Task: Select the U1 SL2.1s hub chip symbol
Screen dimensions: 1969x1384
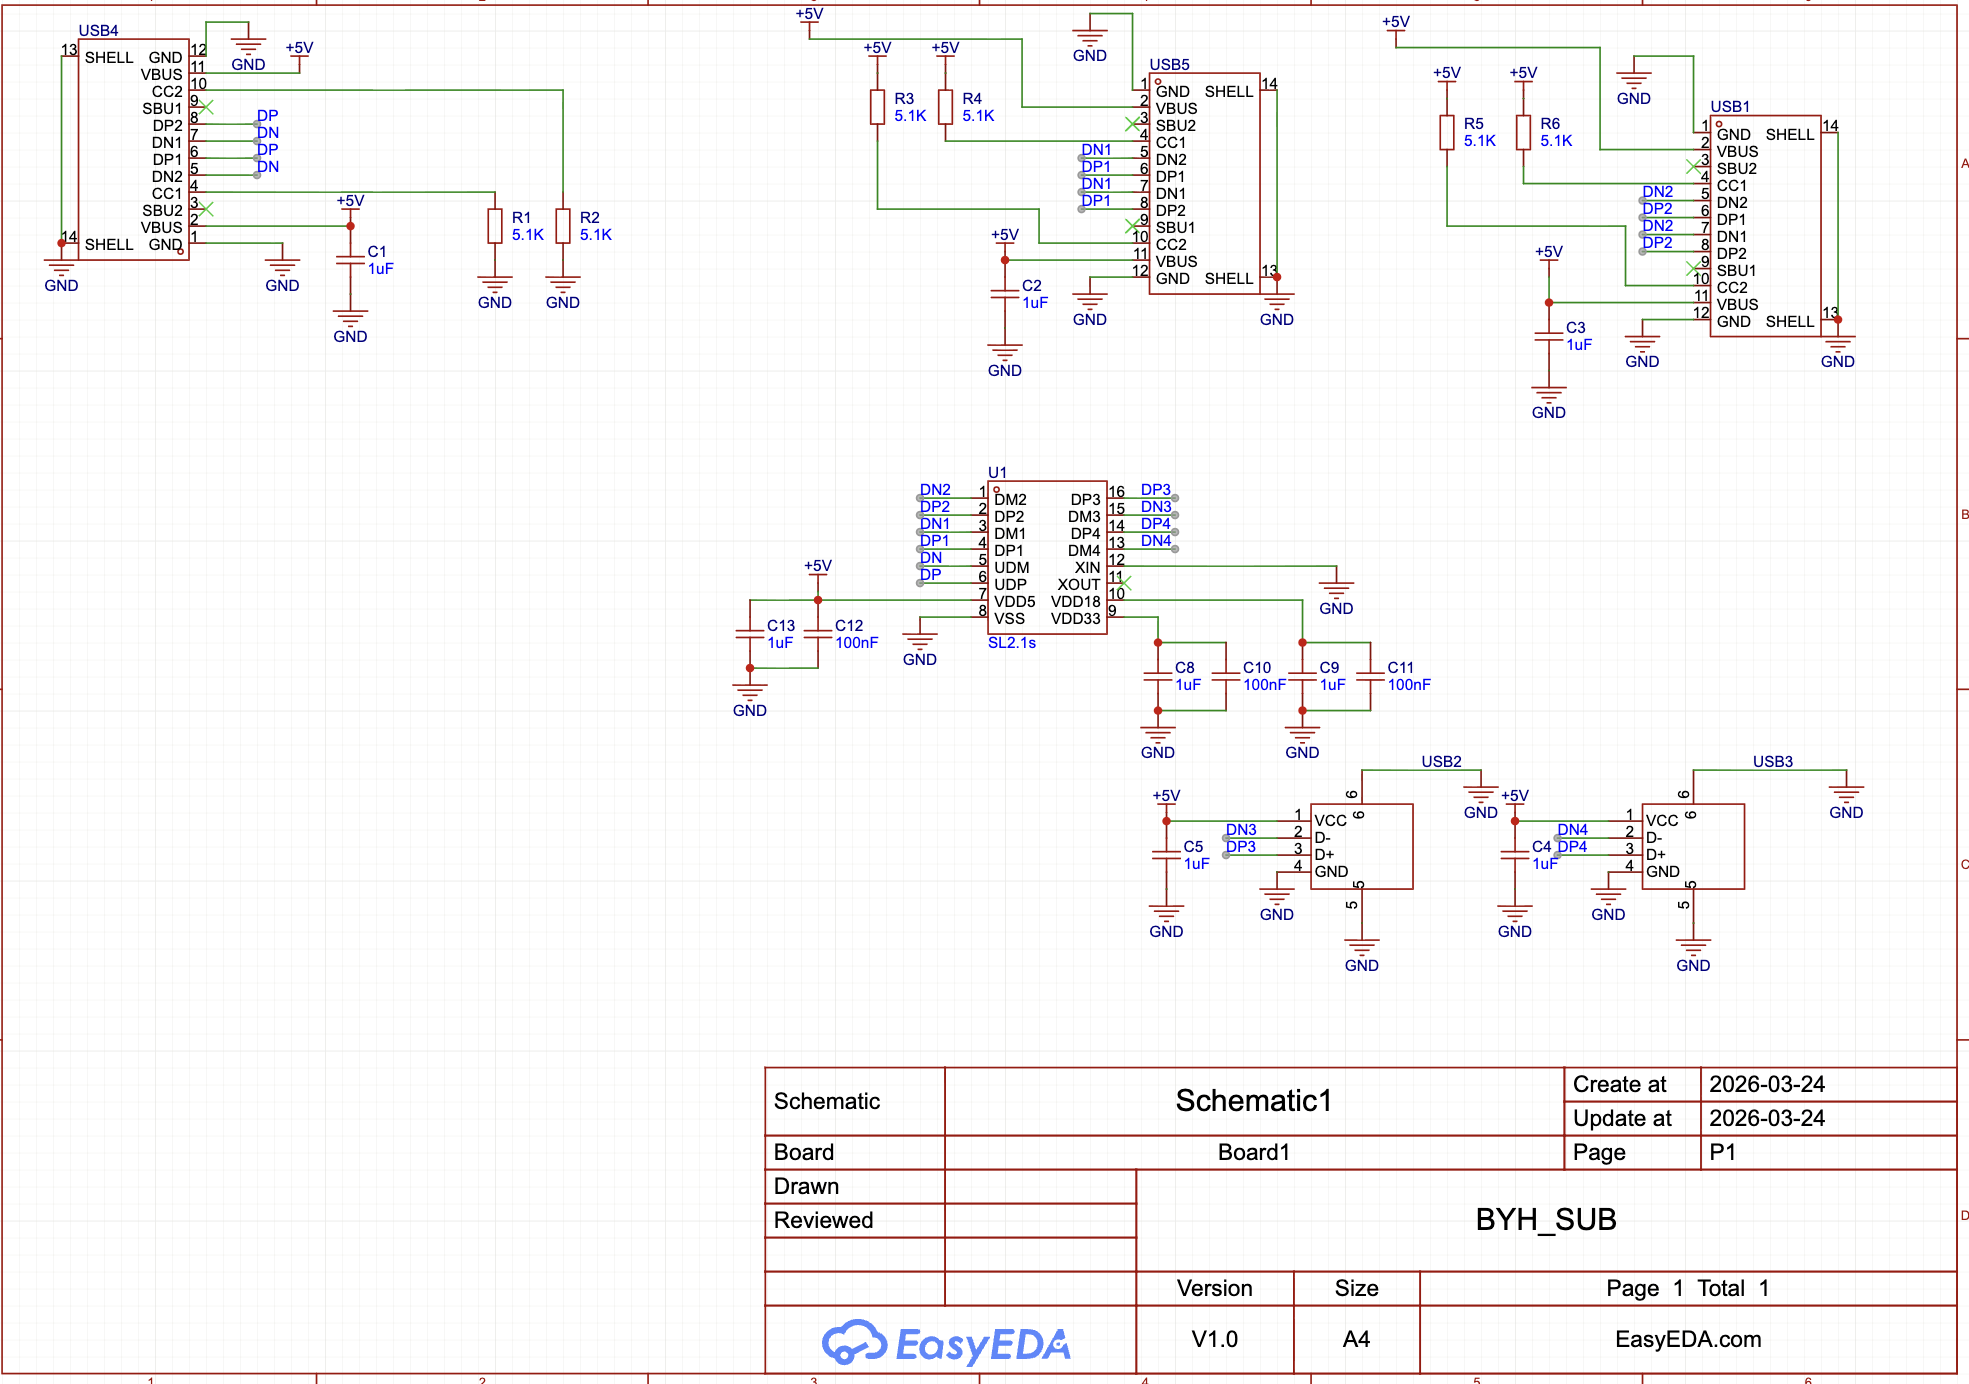Action: [x=1047, y=558]
